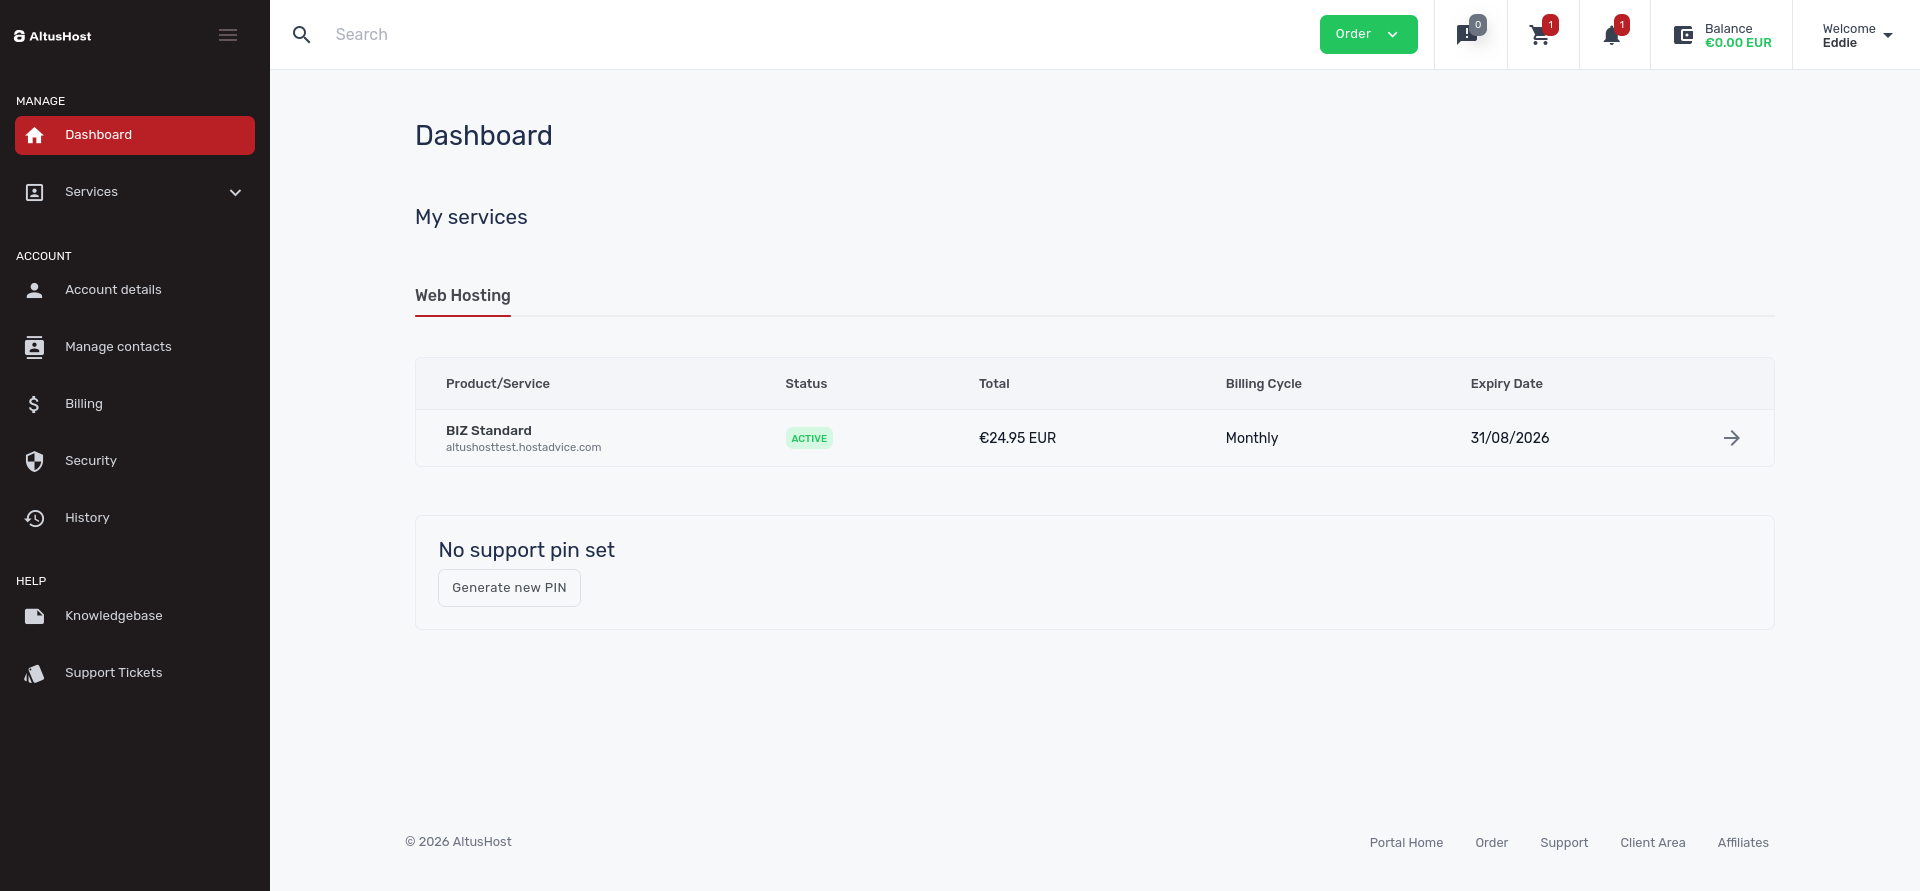Click the Balance €0.00 EUR text
1920x891 pixels.
coord(1738,36)
